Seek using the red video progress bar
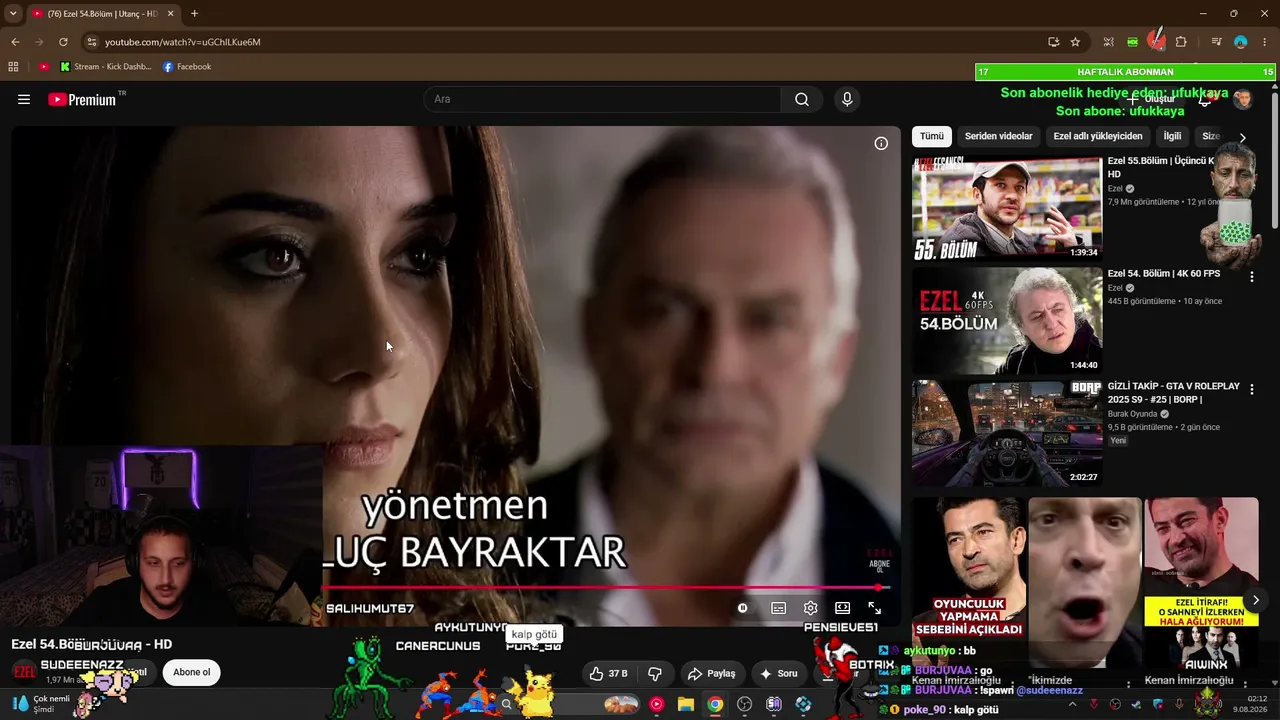Viewport: 1280px width, 720px height. [605, 588]
